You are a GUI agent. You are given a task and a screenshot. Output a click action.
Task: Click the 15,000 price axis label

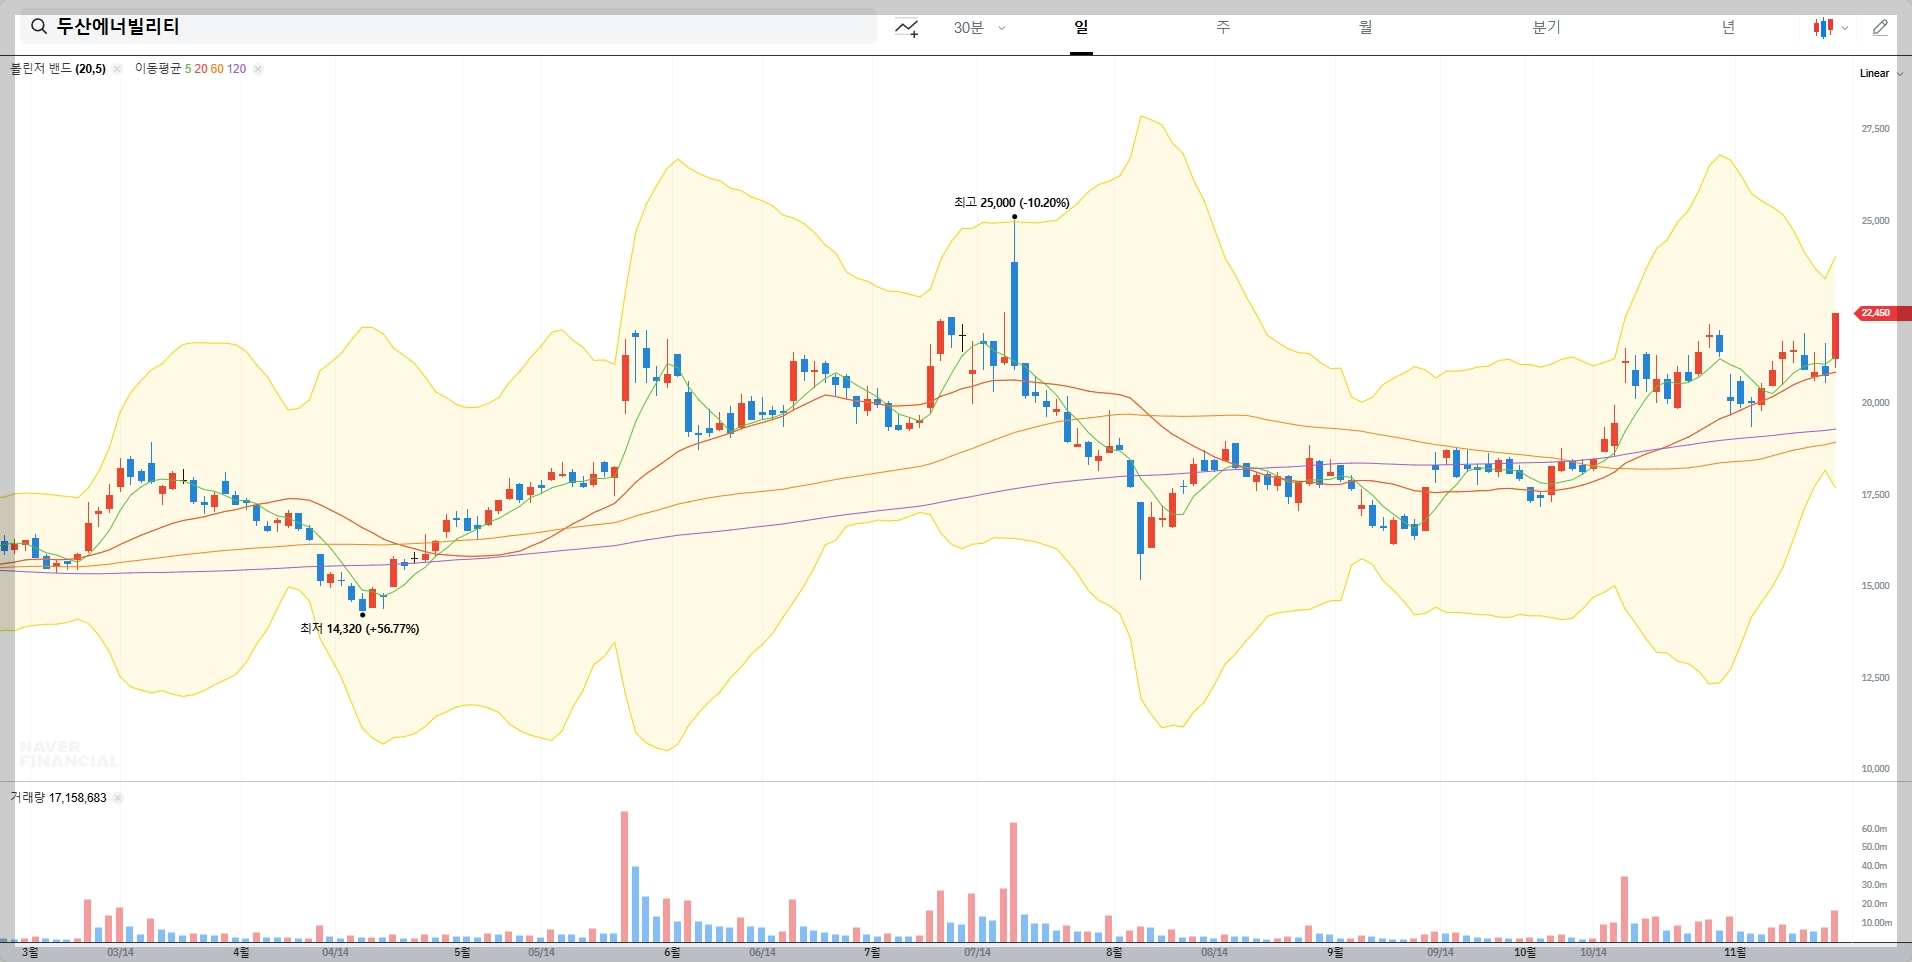(1875, 586)
